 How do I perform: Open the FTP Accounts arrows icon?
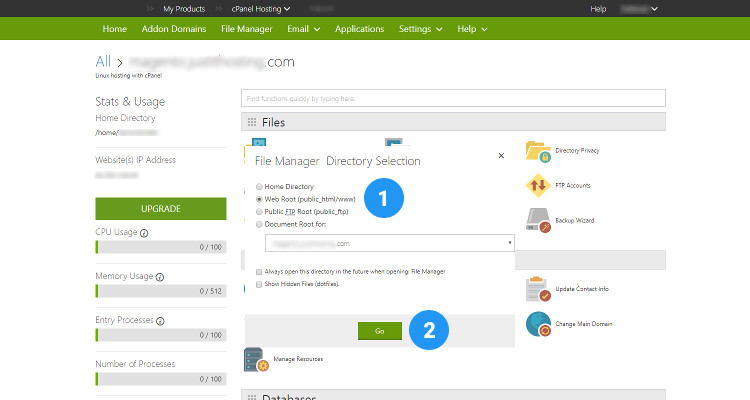coord(538,186)
